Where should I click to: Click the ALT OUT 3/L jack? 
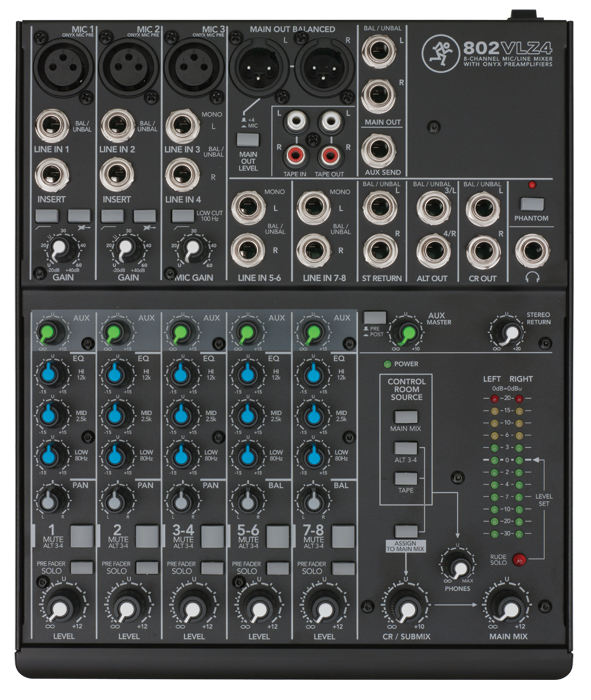tap(433, 207)
